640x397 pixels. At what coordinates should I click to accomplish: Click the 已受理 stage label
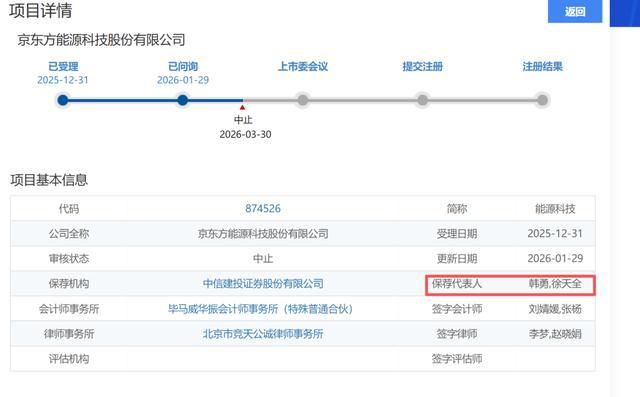(63, 67)
